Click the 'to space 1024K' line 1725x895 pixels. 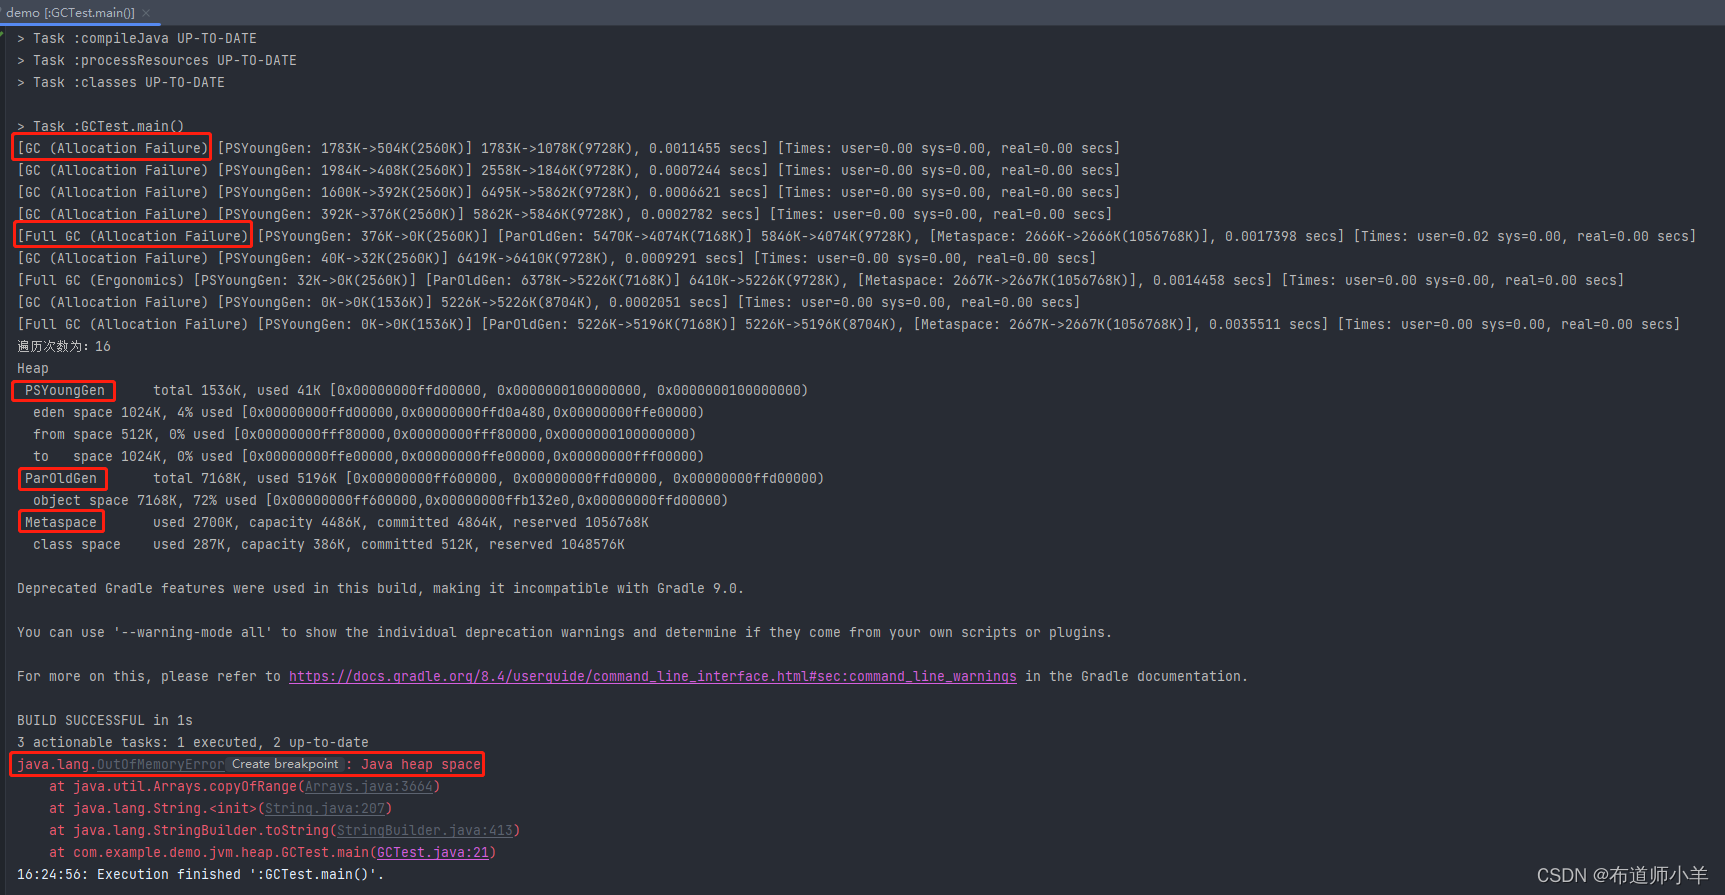(368, 457)
